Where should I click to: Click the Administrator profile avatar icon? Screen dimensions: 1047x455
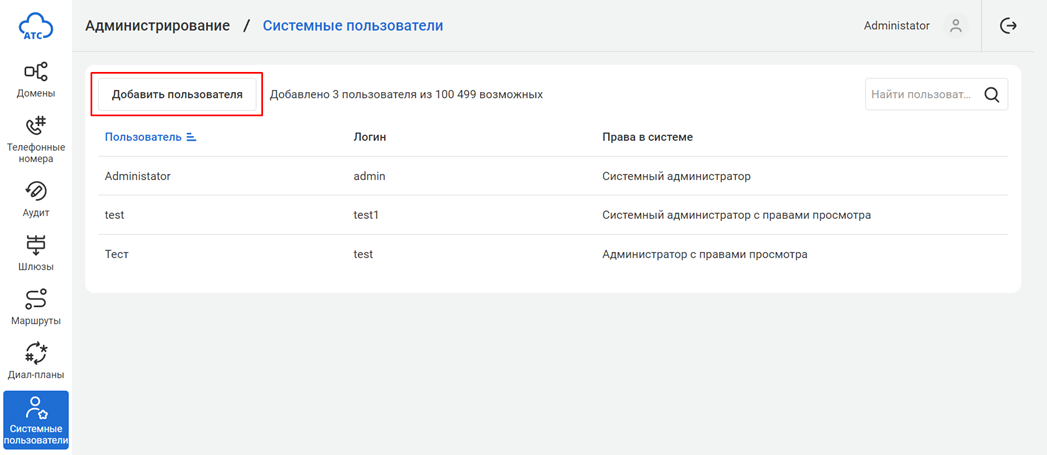click(956, 26)
